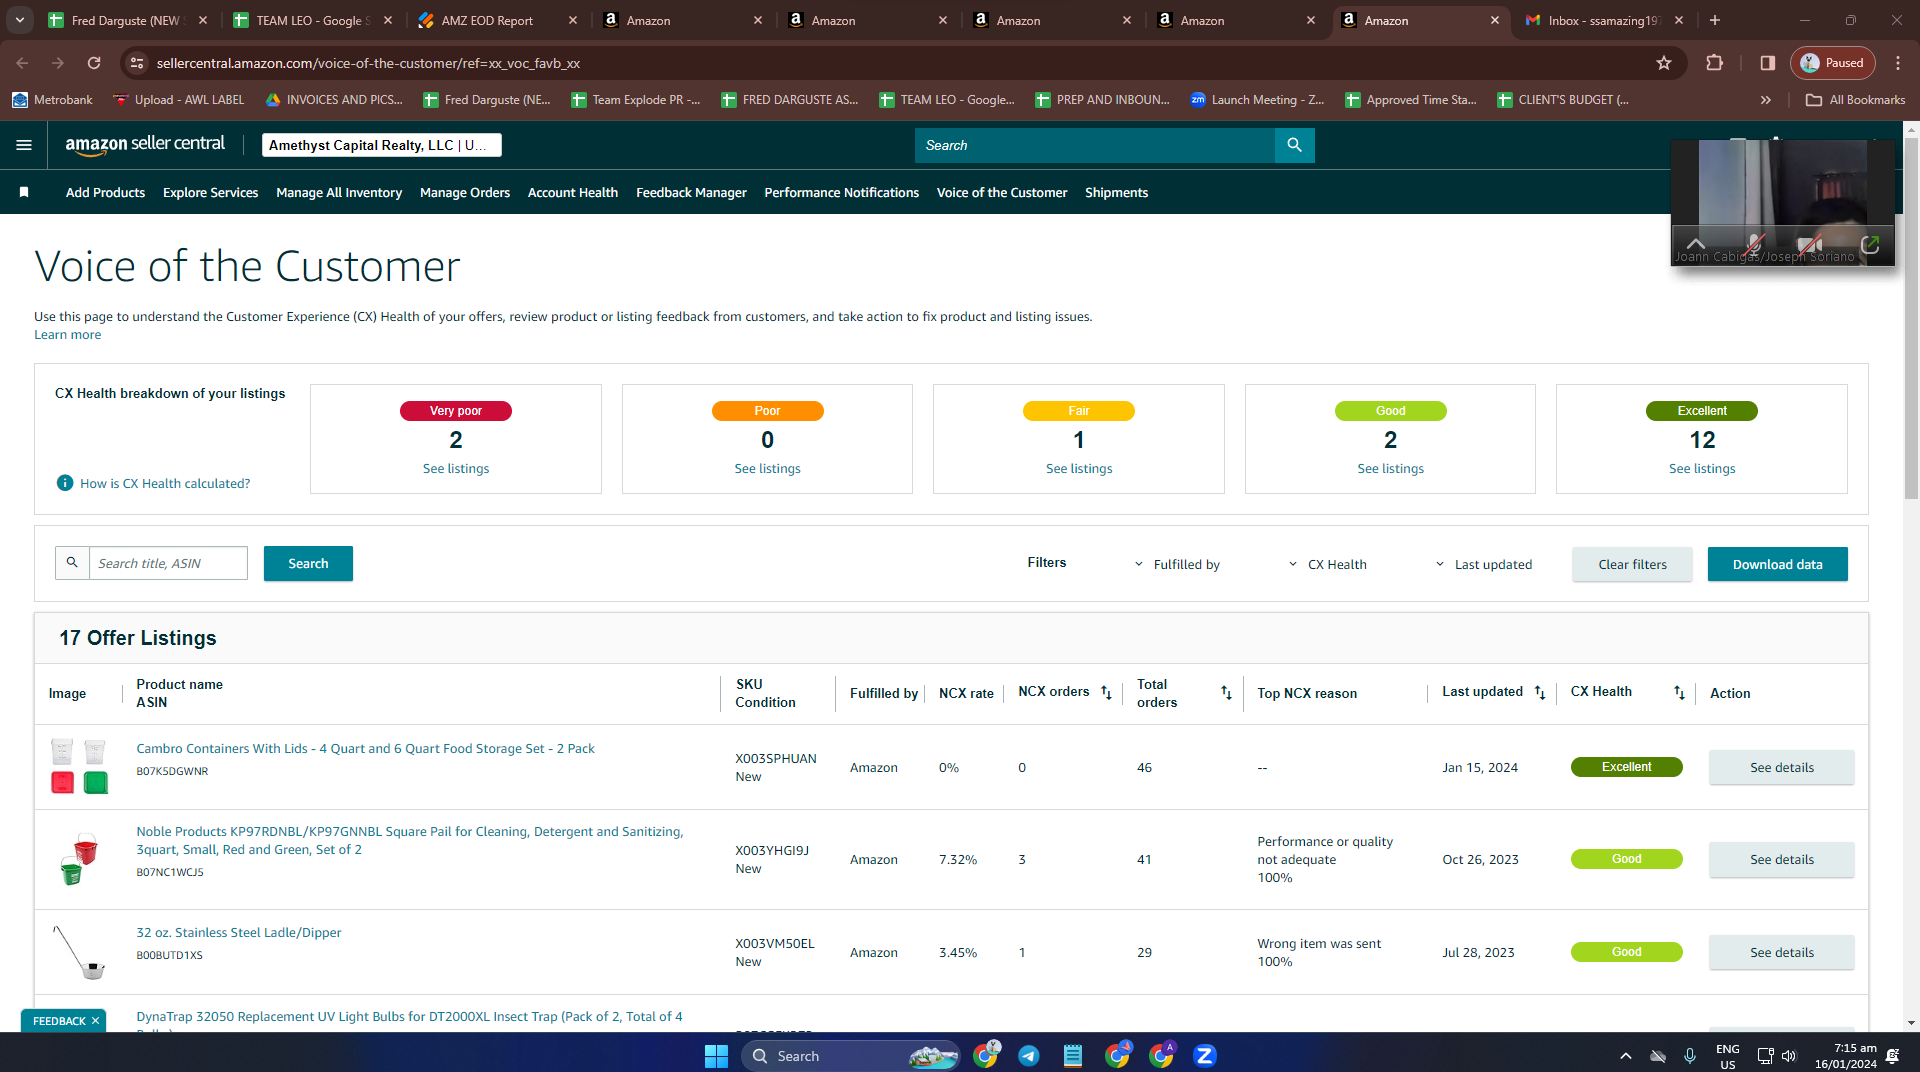The image size is (1920, 1072).
Task: Click the bookmark flag icon in nav bar
Action: click(x=24, y=192)
